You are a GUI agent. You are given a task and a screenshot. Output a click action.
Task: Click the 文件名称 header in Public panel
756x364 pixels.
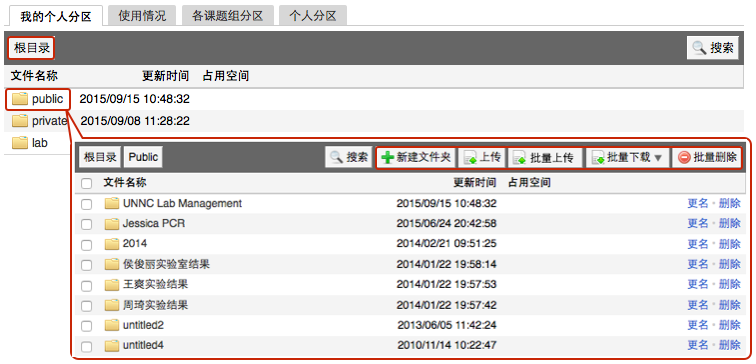click(125, 183)
